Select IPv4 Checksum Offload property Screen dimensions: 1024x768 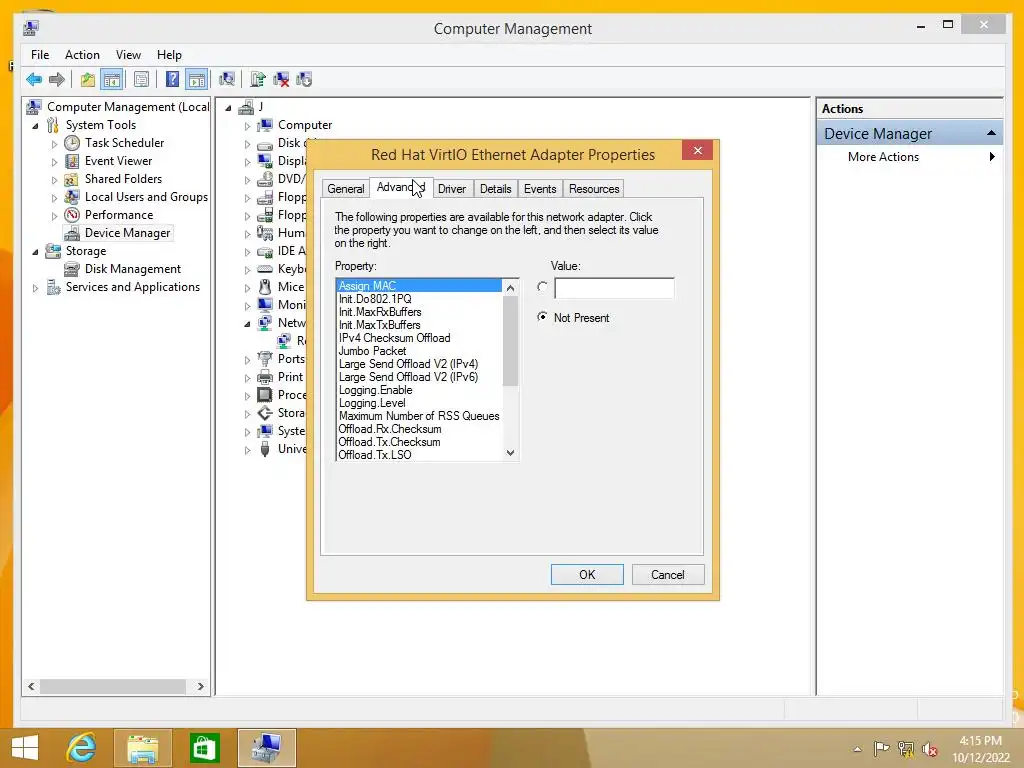coord(394,338)
